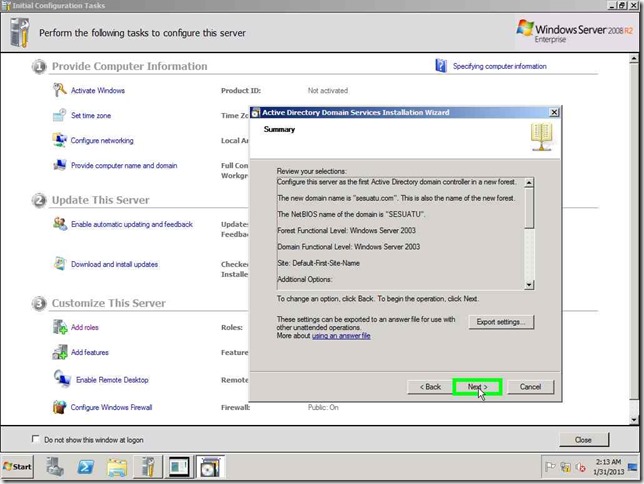Click the Activate Windows key icon
This screenshot has width=644, height=484.
point(60,90)
